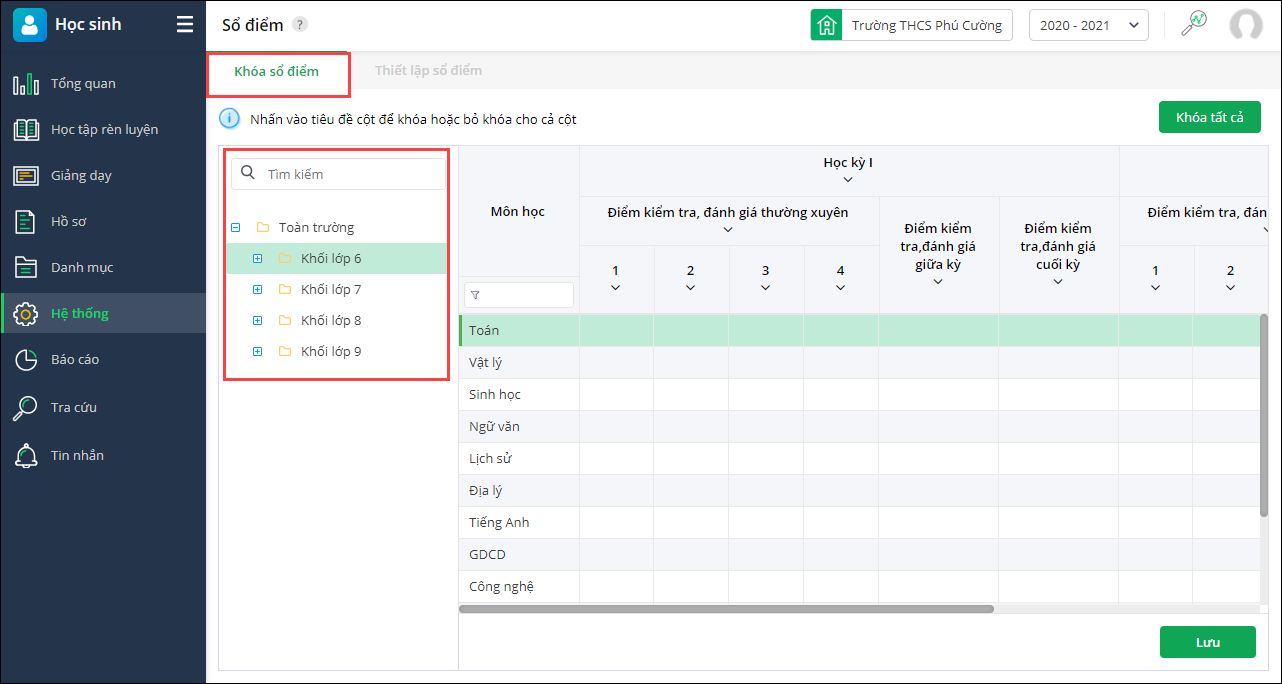Screen dimensions: 1282x684
Task: Click chevron under Học kỳ I column 1
Action: click(616, 288)
